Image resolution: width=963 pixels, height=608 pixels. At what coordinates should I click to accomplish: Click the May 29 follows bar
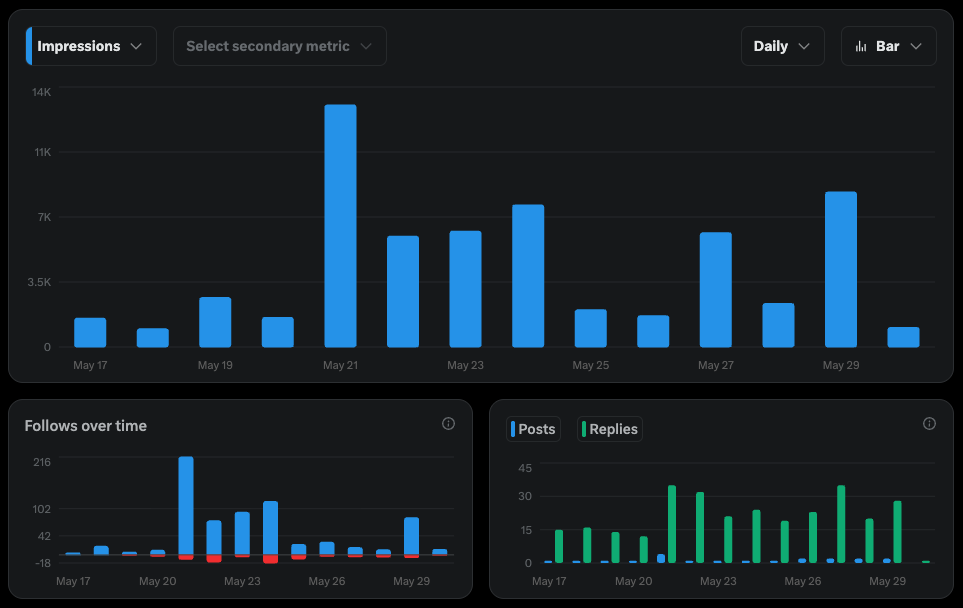[411, 536]
